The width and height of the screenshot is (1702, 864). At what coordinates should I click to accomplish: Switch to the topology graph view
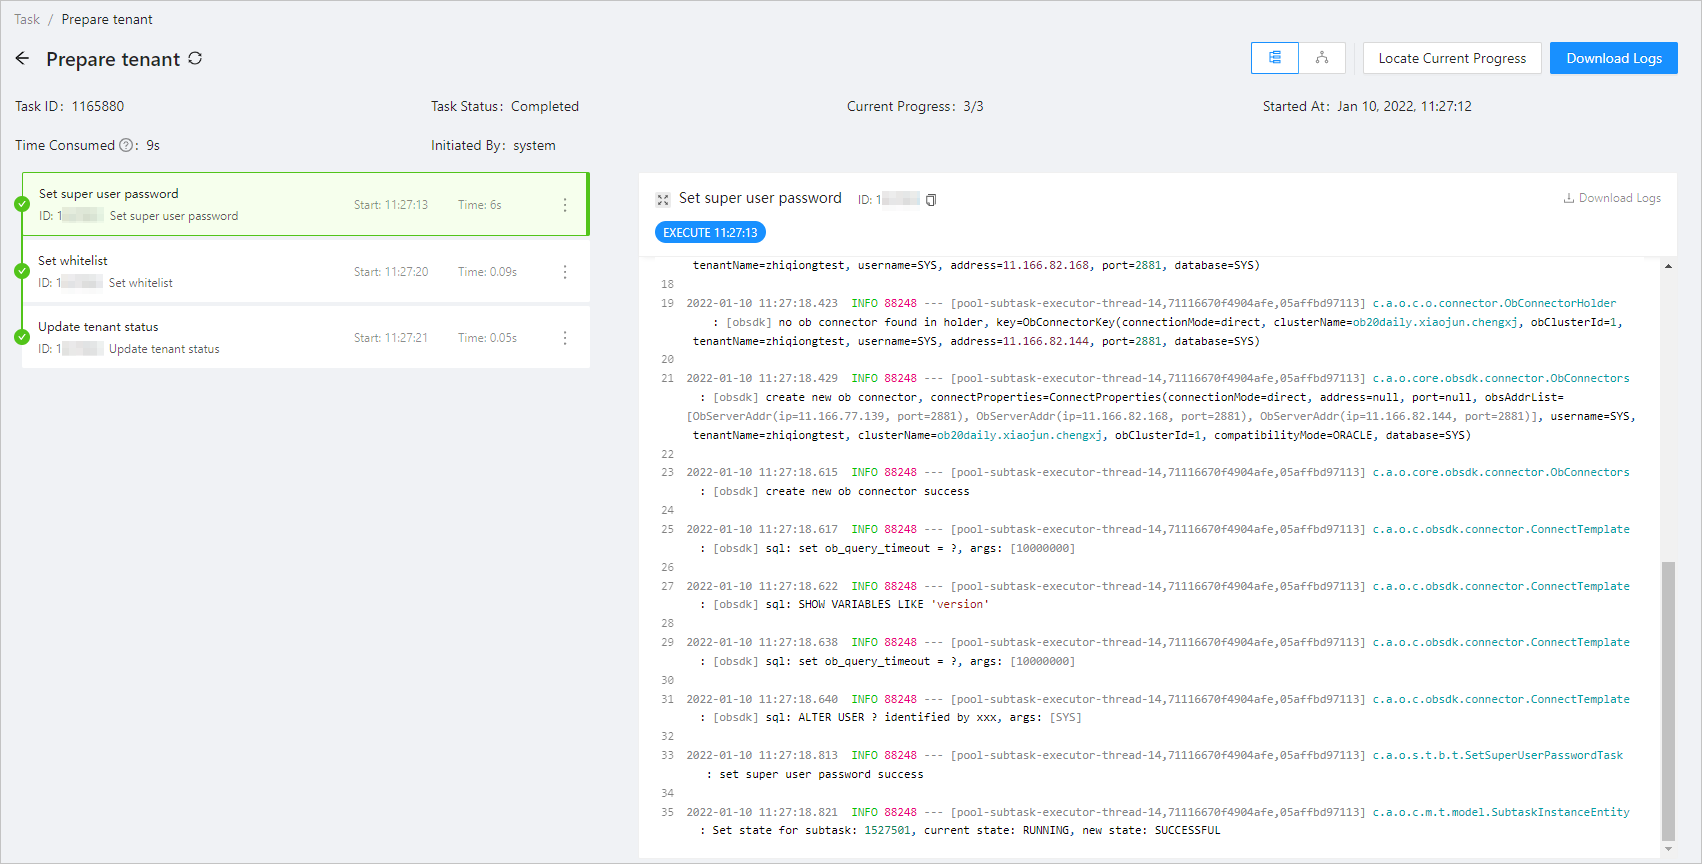pos(1322,58)
